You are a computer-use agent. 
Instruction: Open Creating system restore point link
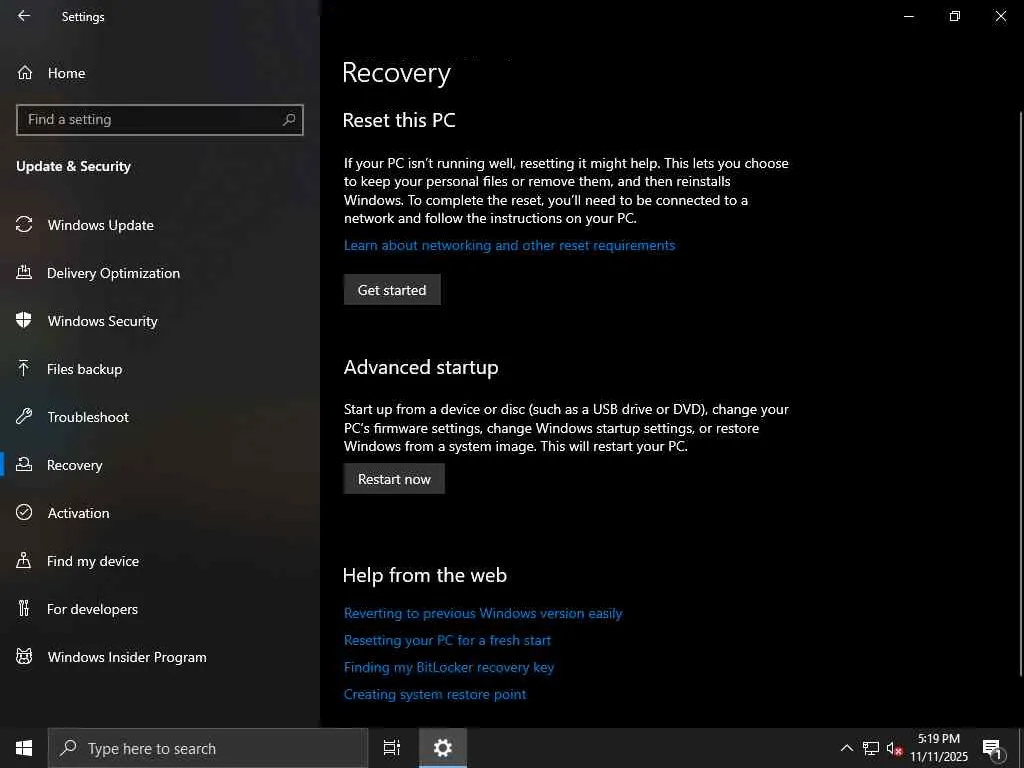tap(435, 694)
